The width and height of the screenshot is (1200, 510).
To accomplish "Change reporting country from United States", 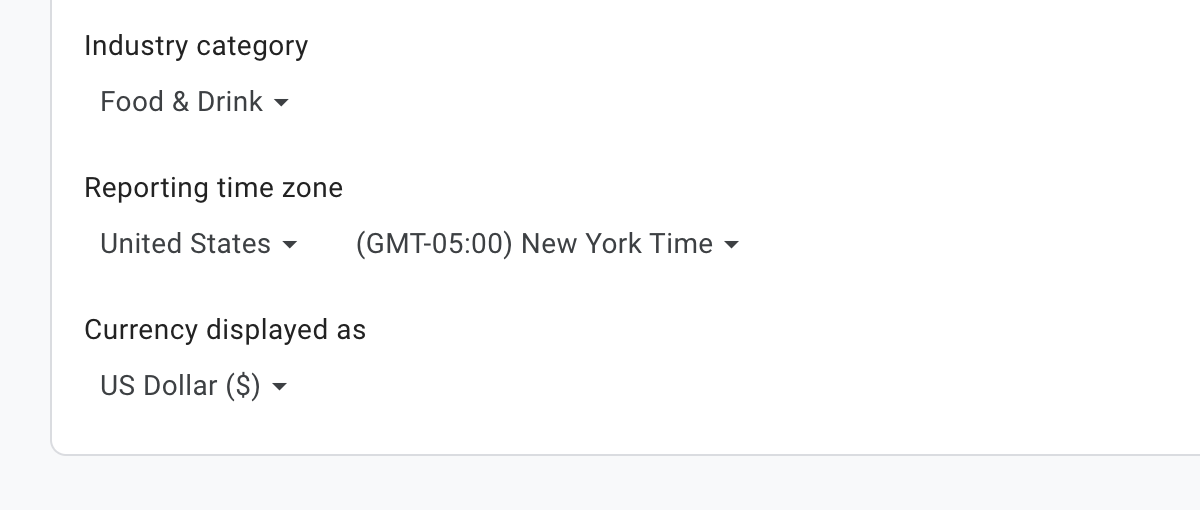I will [x=186, y=244].
